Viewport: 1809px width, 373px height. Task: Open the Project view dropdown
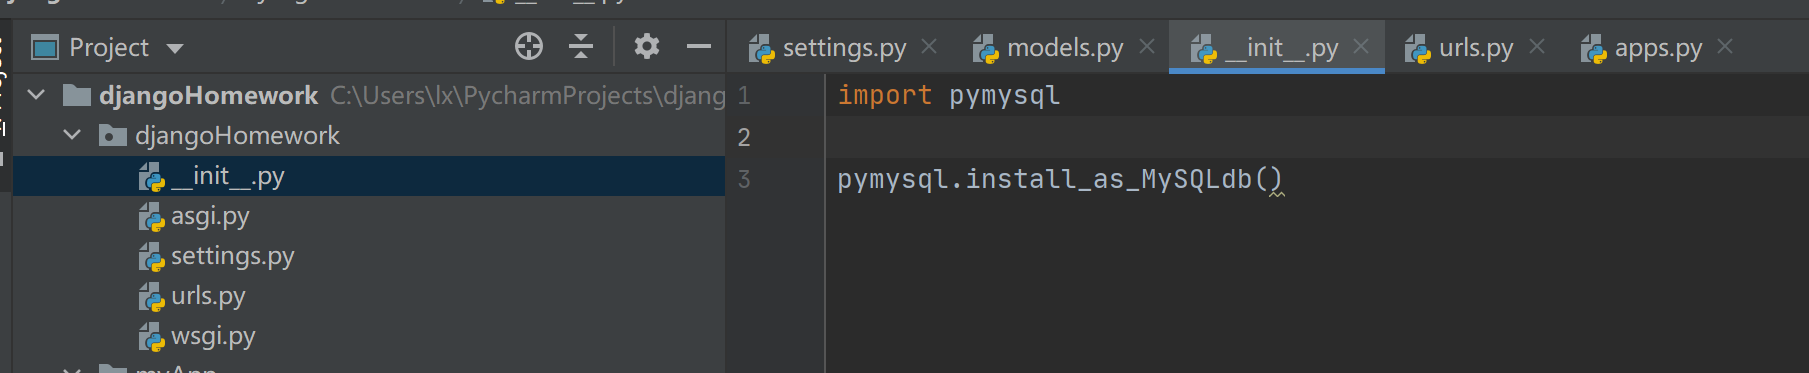click(x=175, y=48)
